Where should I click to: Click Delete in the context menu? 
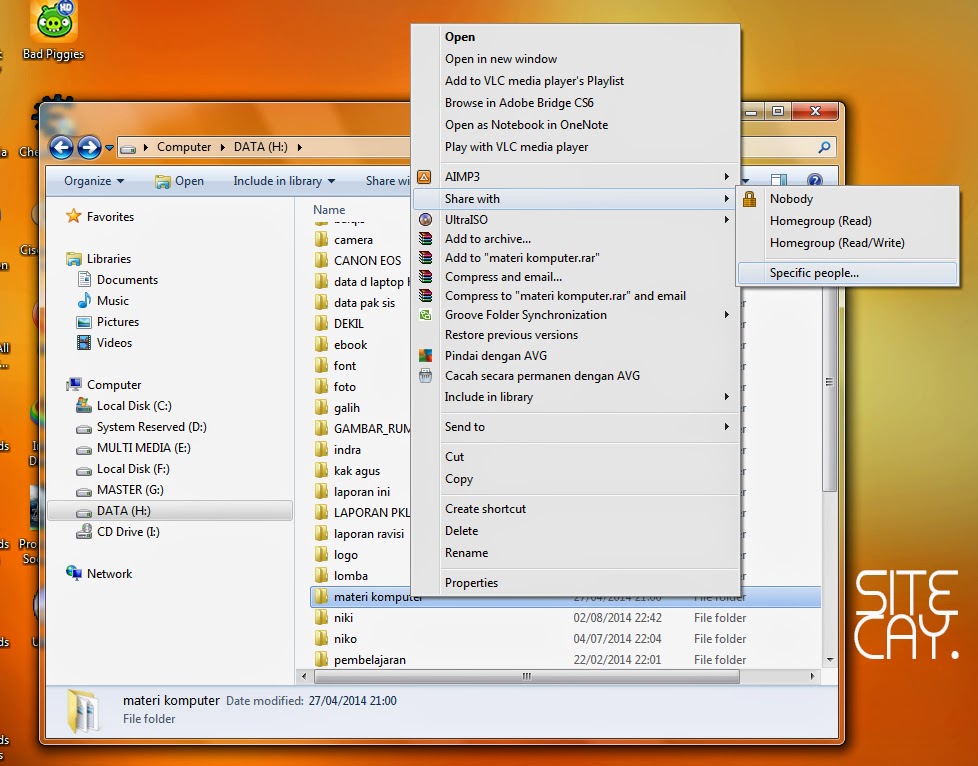575,531
